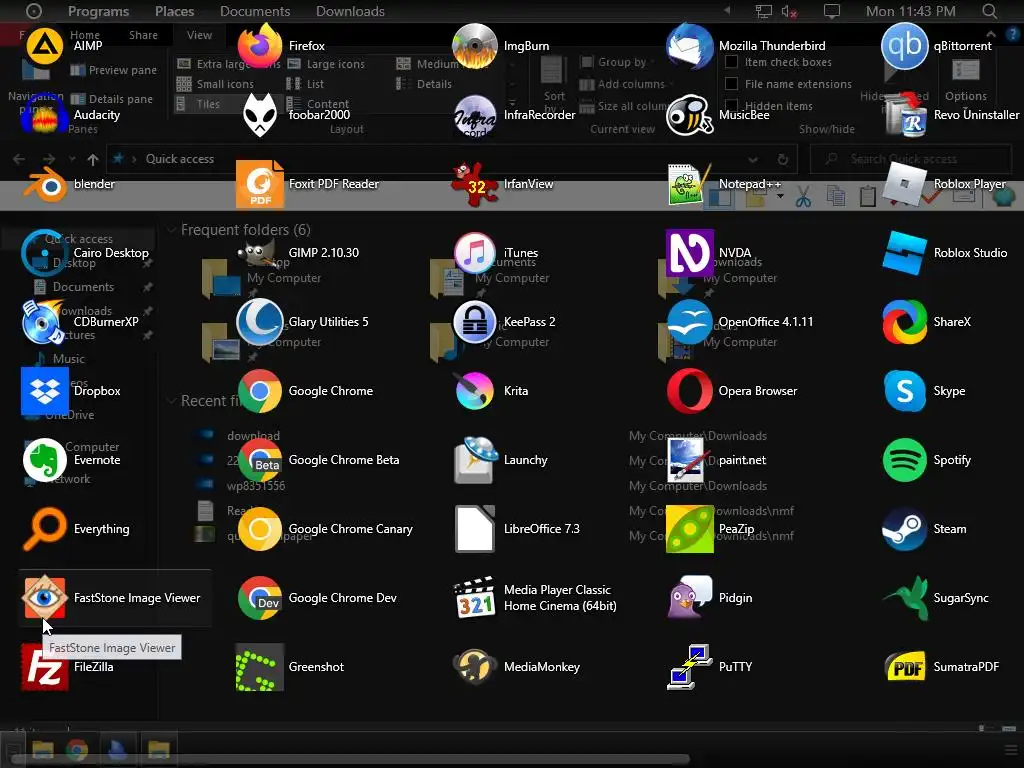Open MediaMonkey
This screenshot has width=1024, height=768.
517,667
